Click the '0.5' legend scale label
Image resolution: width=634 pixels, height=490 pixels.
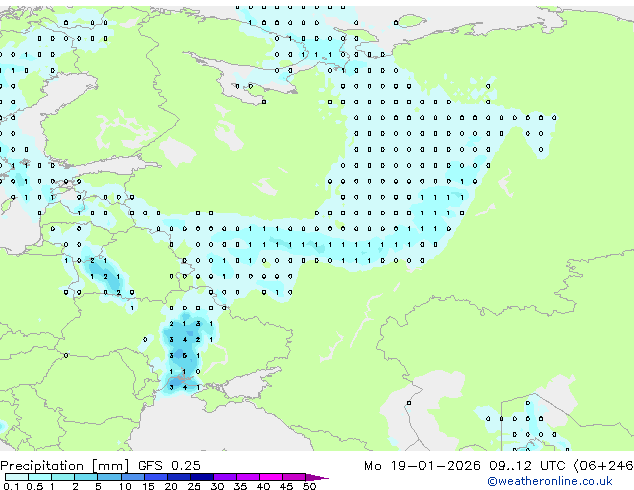point(34,486)
